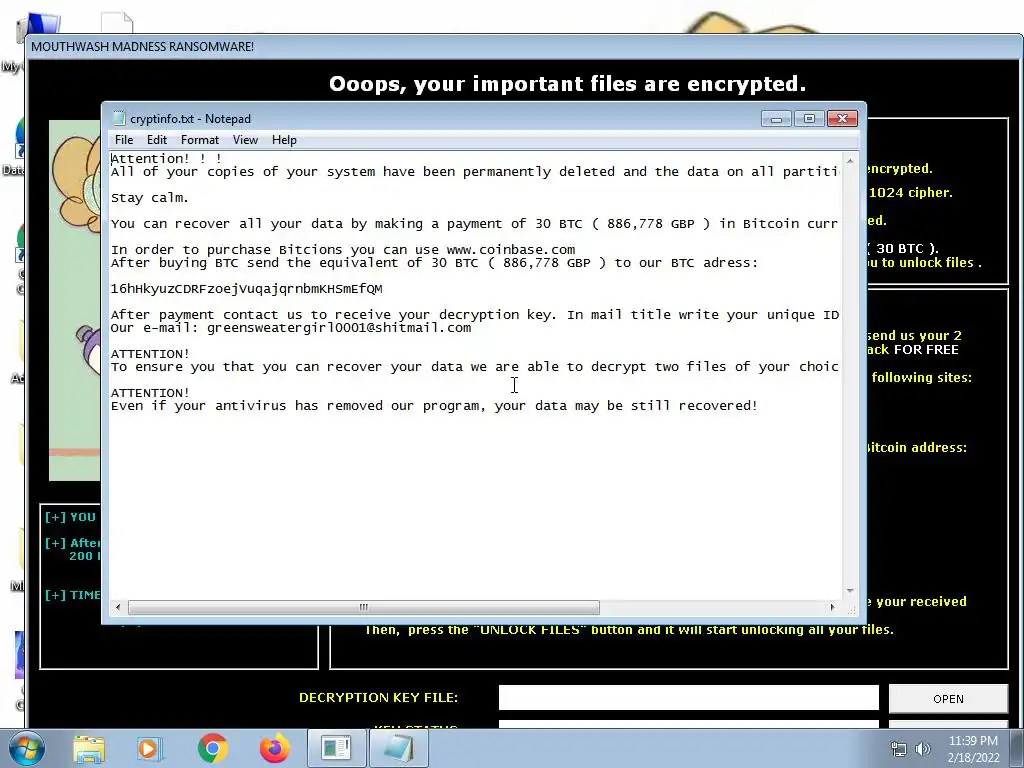The image size is (1024, 768).
Task: Click the greensweatergirl0001@shitmail.com email text
Action: (339, 328)
